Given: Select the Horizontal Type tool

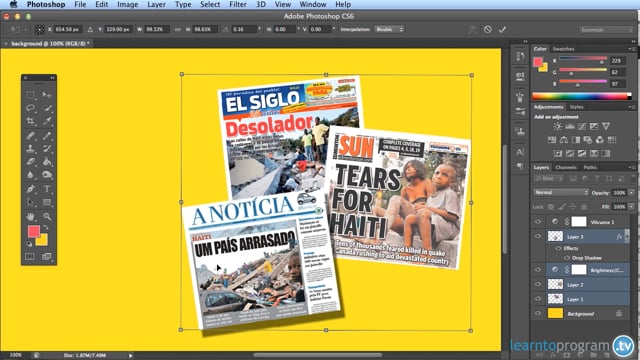Looking at the screenshot, I should 47,189.
